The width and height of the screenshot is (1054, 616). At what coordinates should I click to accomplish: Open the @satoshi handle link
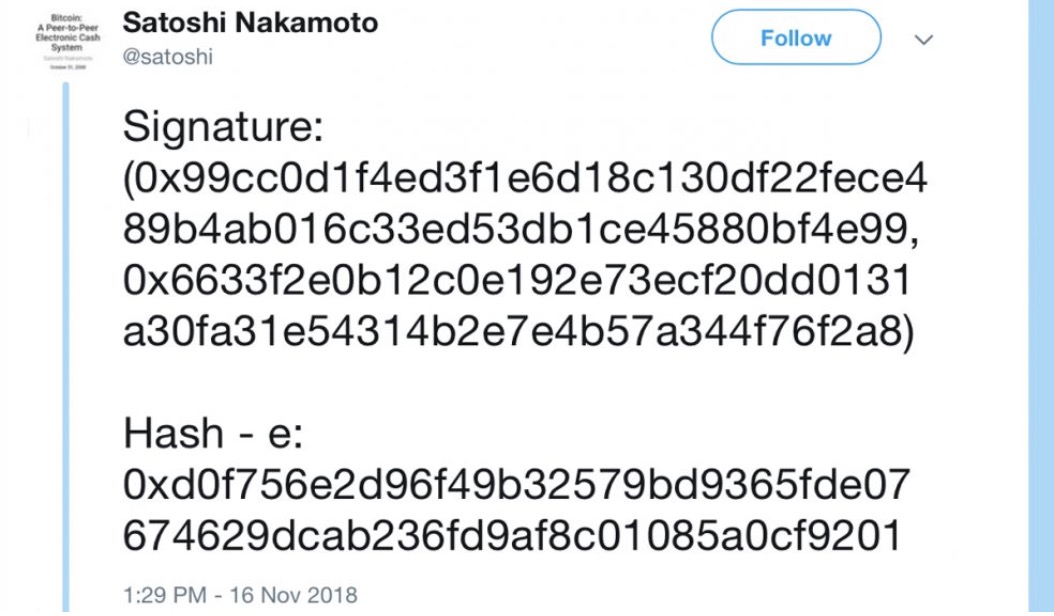pyautogui.click(x=167, y=56)
